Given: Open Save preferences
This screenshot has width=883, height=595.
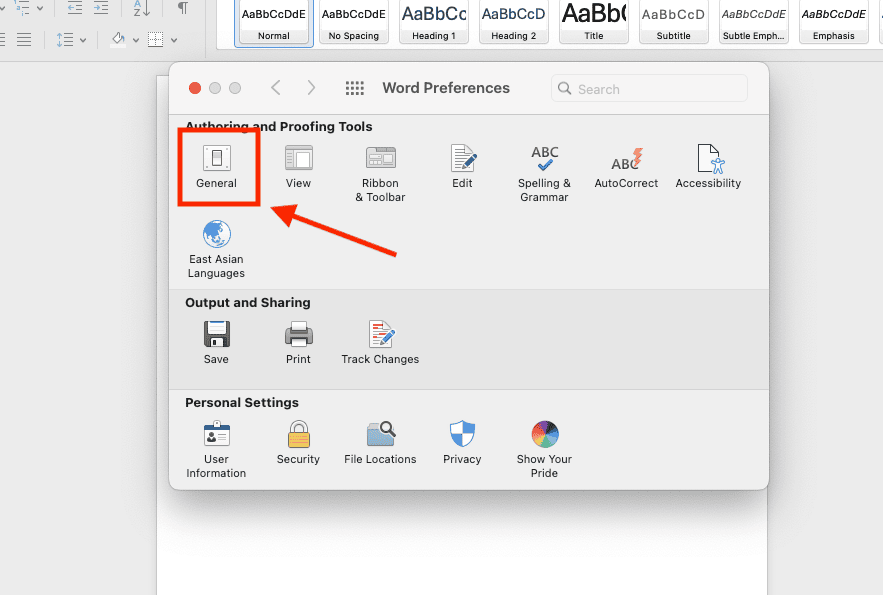Looking at the screenshot, I should (x=217, y=342).
